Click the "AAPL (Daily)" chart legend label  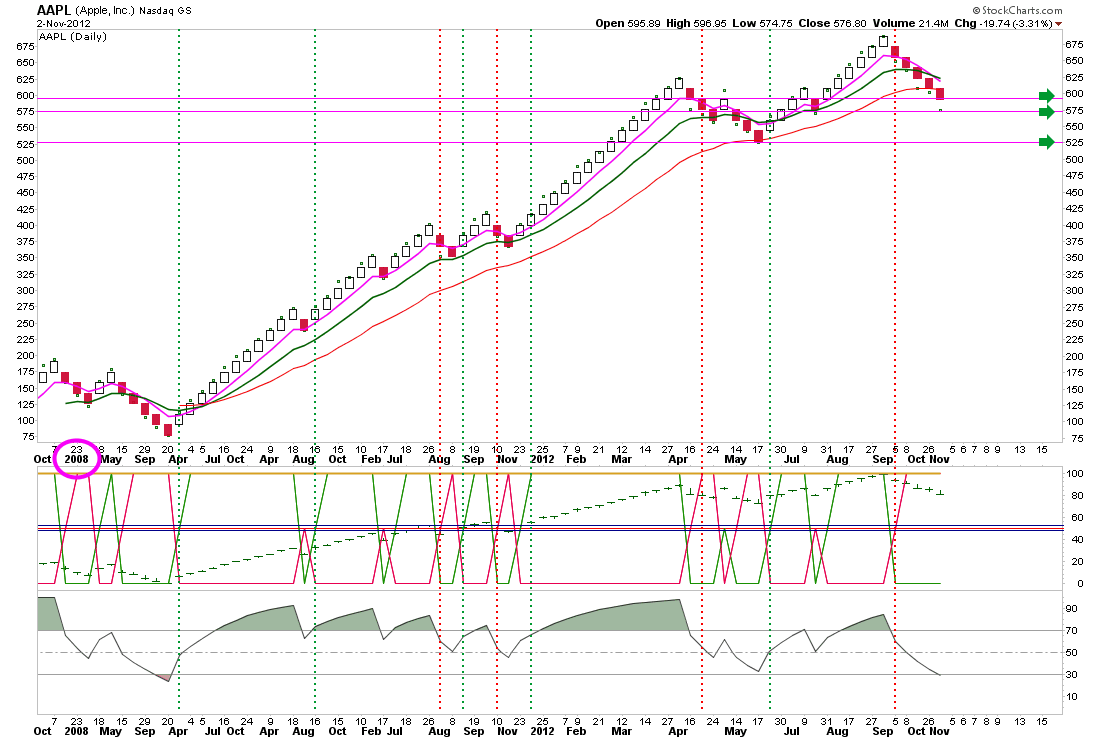(x=73, y=36)
